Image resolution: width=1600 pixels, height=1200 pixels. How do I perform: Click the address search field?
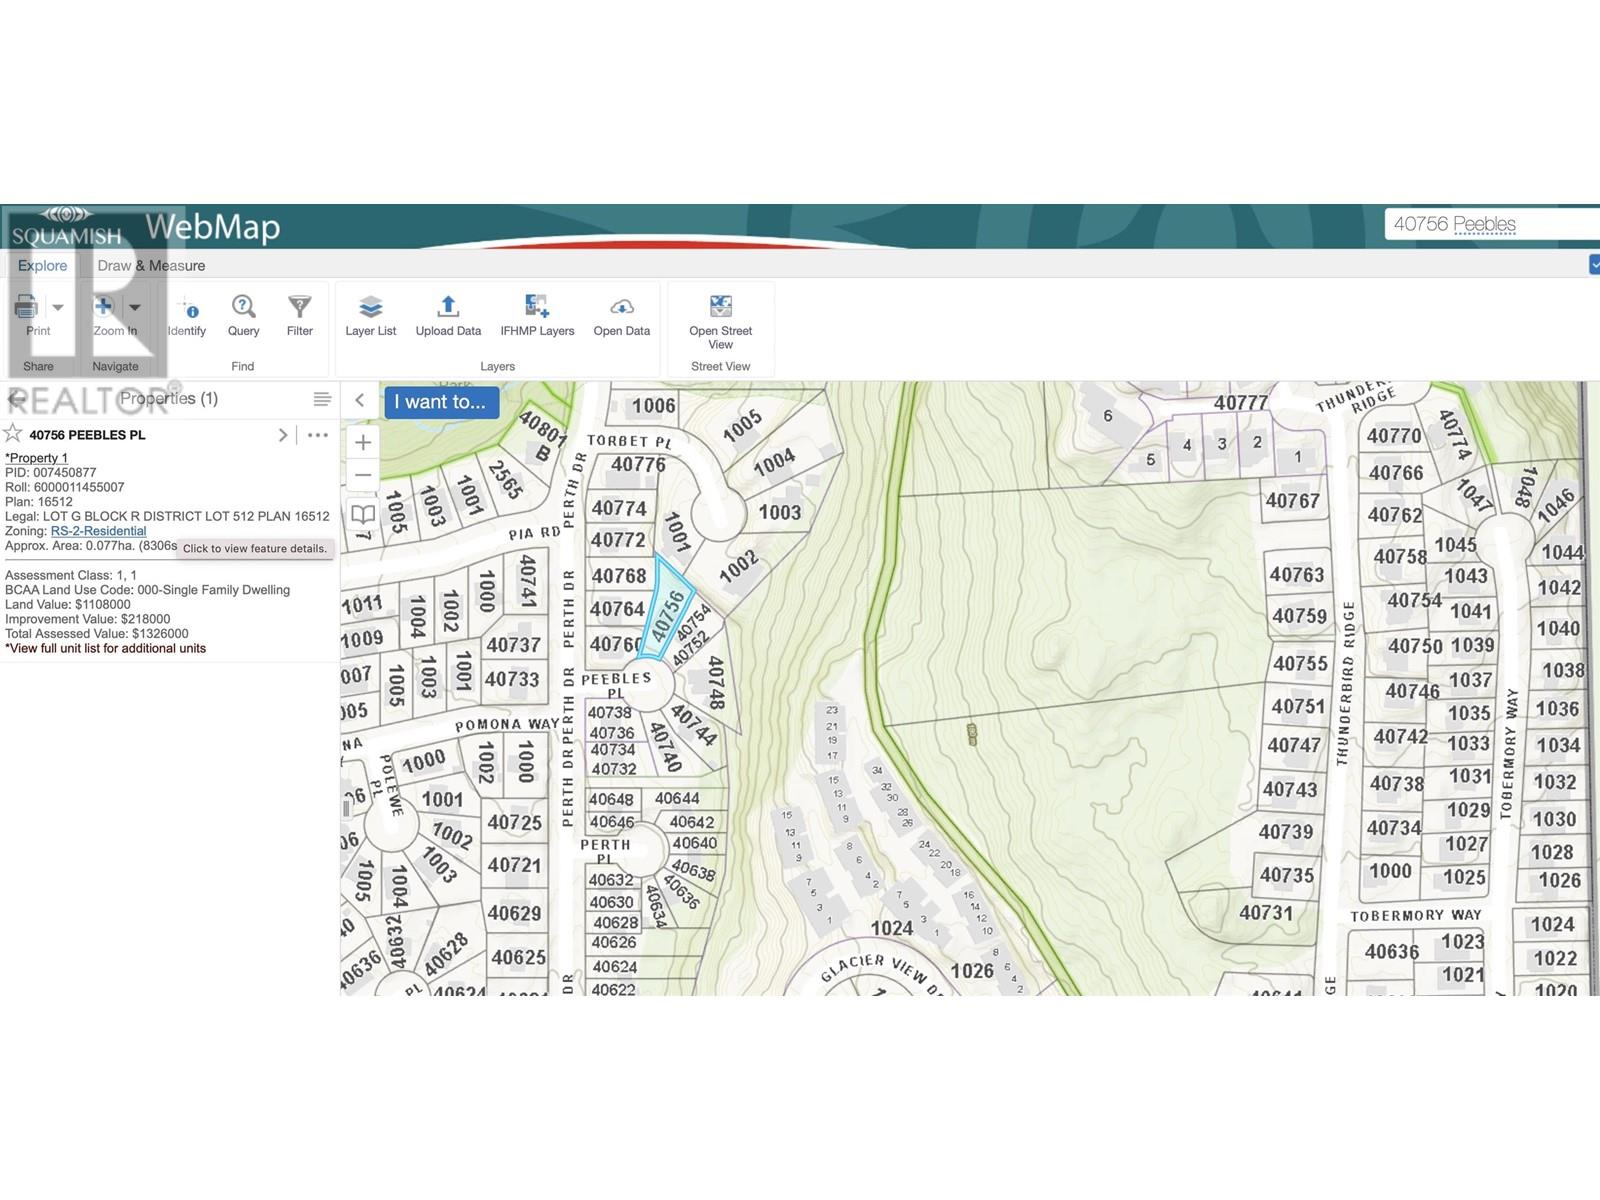point(1490,224)
